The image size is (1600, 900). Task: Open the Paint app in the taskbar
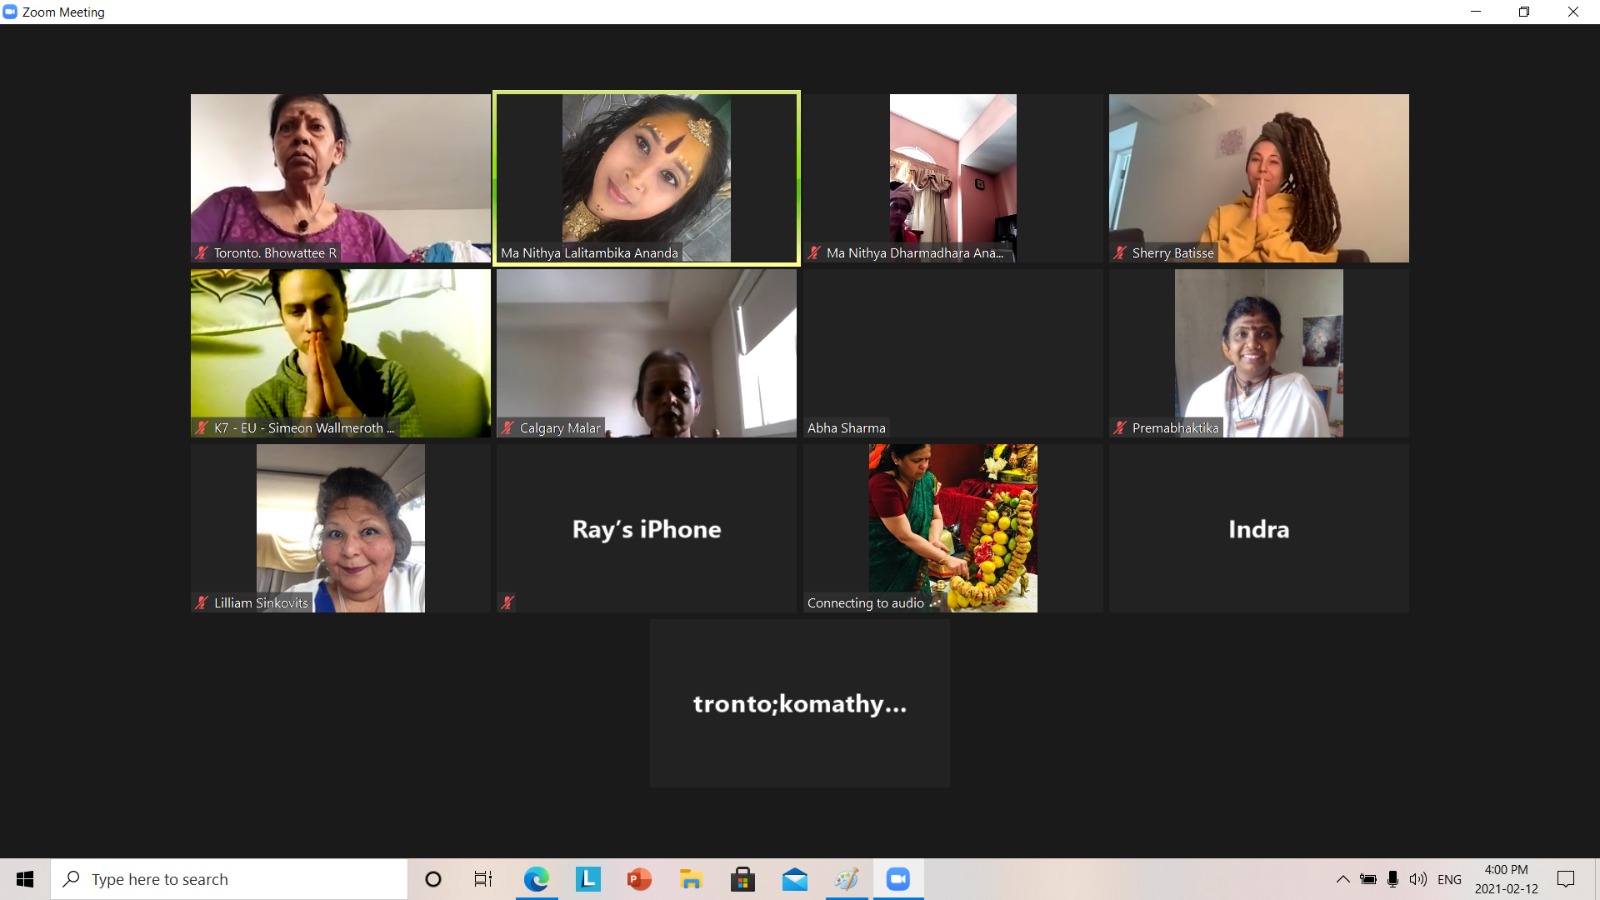point(847,879)
